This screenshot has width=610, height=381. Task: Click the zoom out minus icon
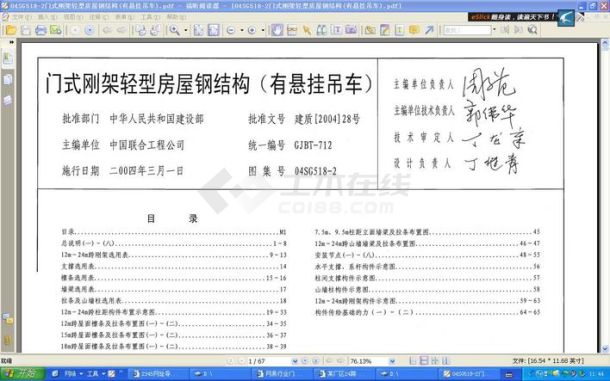(231, 30)
